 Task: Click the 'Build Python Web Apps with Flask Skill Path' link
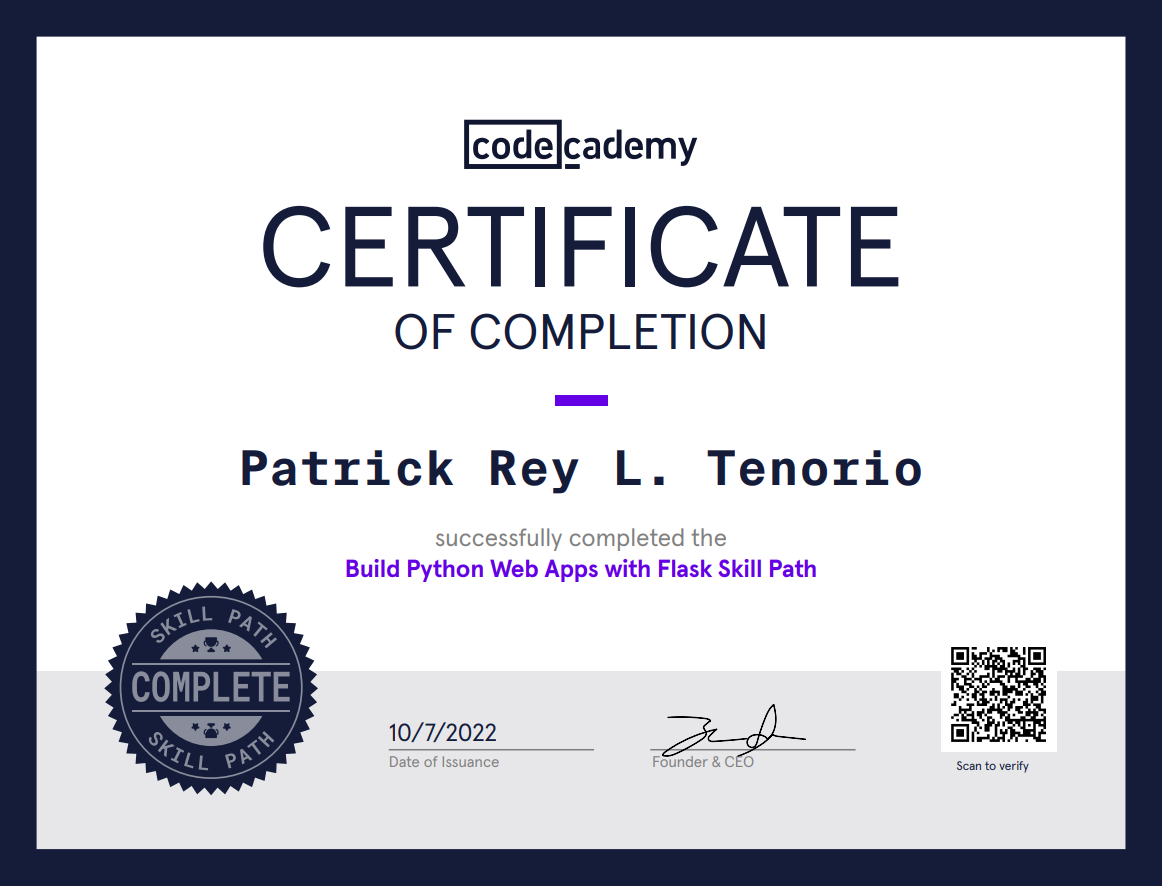click(581, 569)
